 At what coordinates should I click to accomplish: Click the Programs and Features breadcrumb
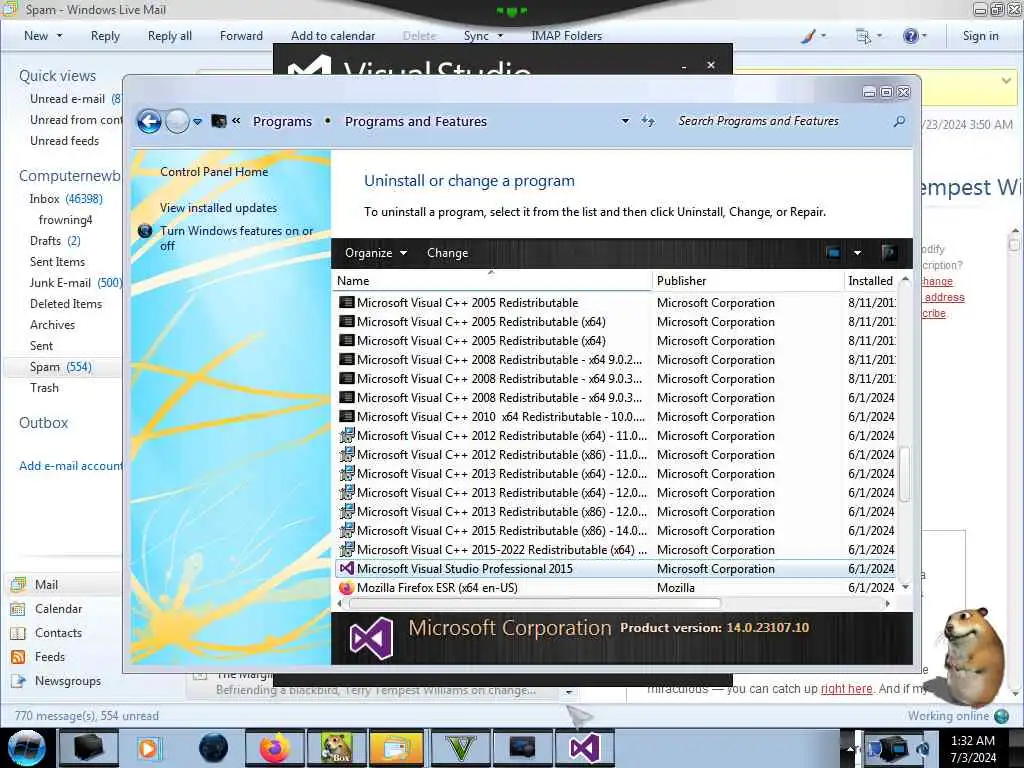(416, 121)
